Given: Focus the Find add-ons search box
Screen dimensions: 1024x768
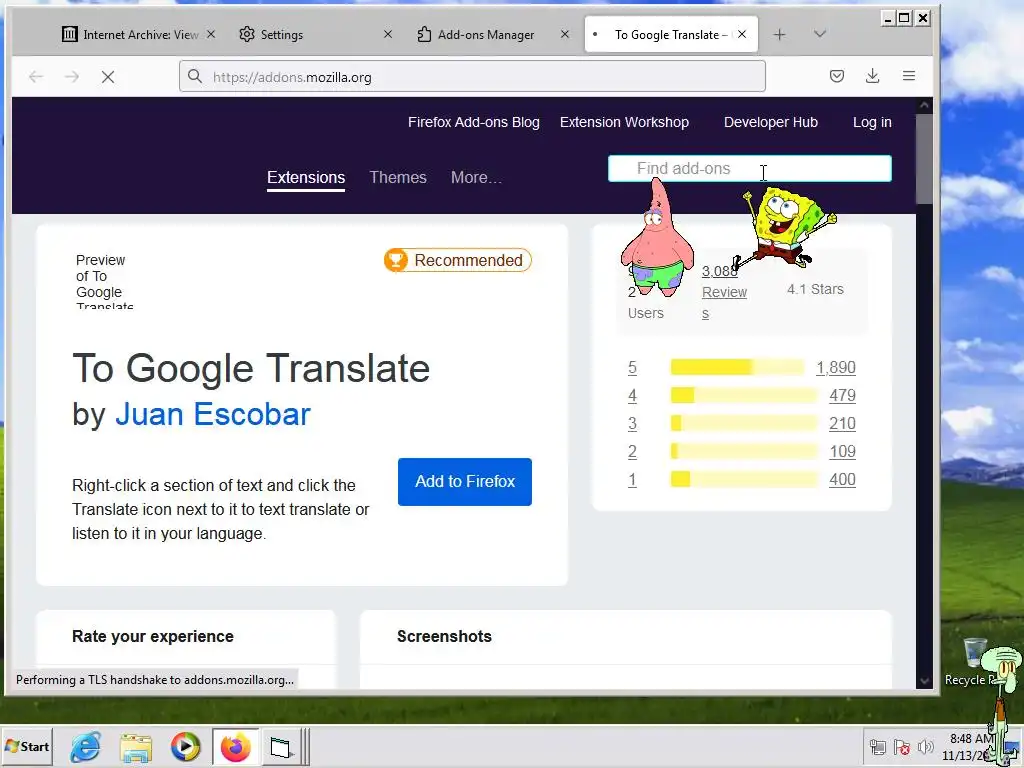Looking at the screenshot, I should point(750,168).
